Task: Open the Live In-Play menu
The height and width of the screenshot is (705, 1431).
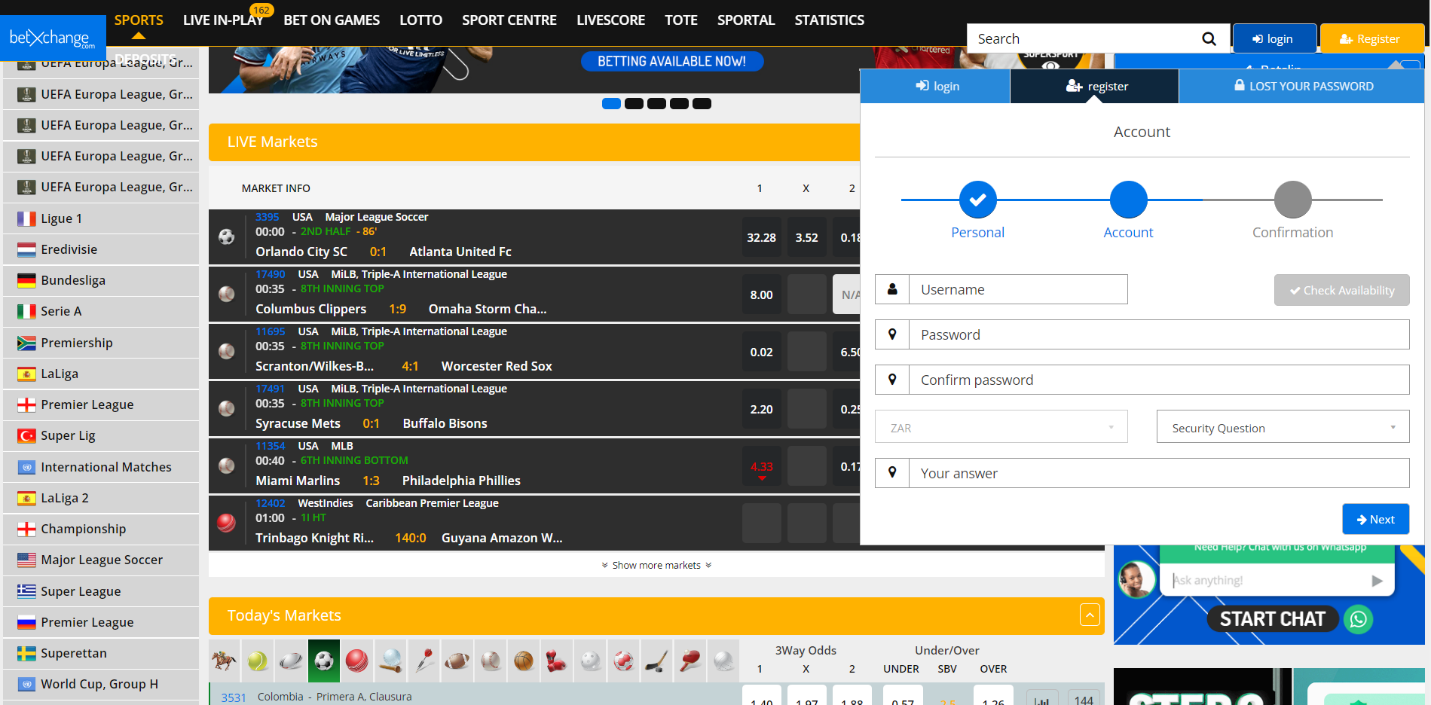Action: click(x=223, y=20)
